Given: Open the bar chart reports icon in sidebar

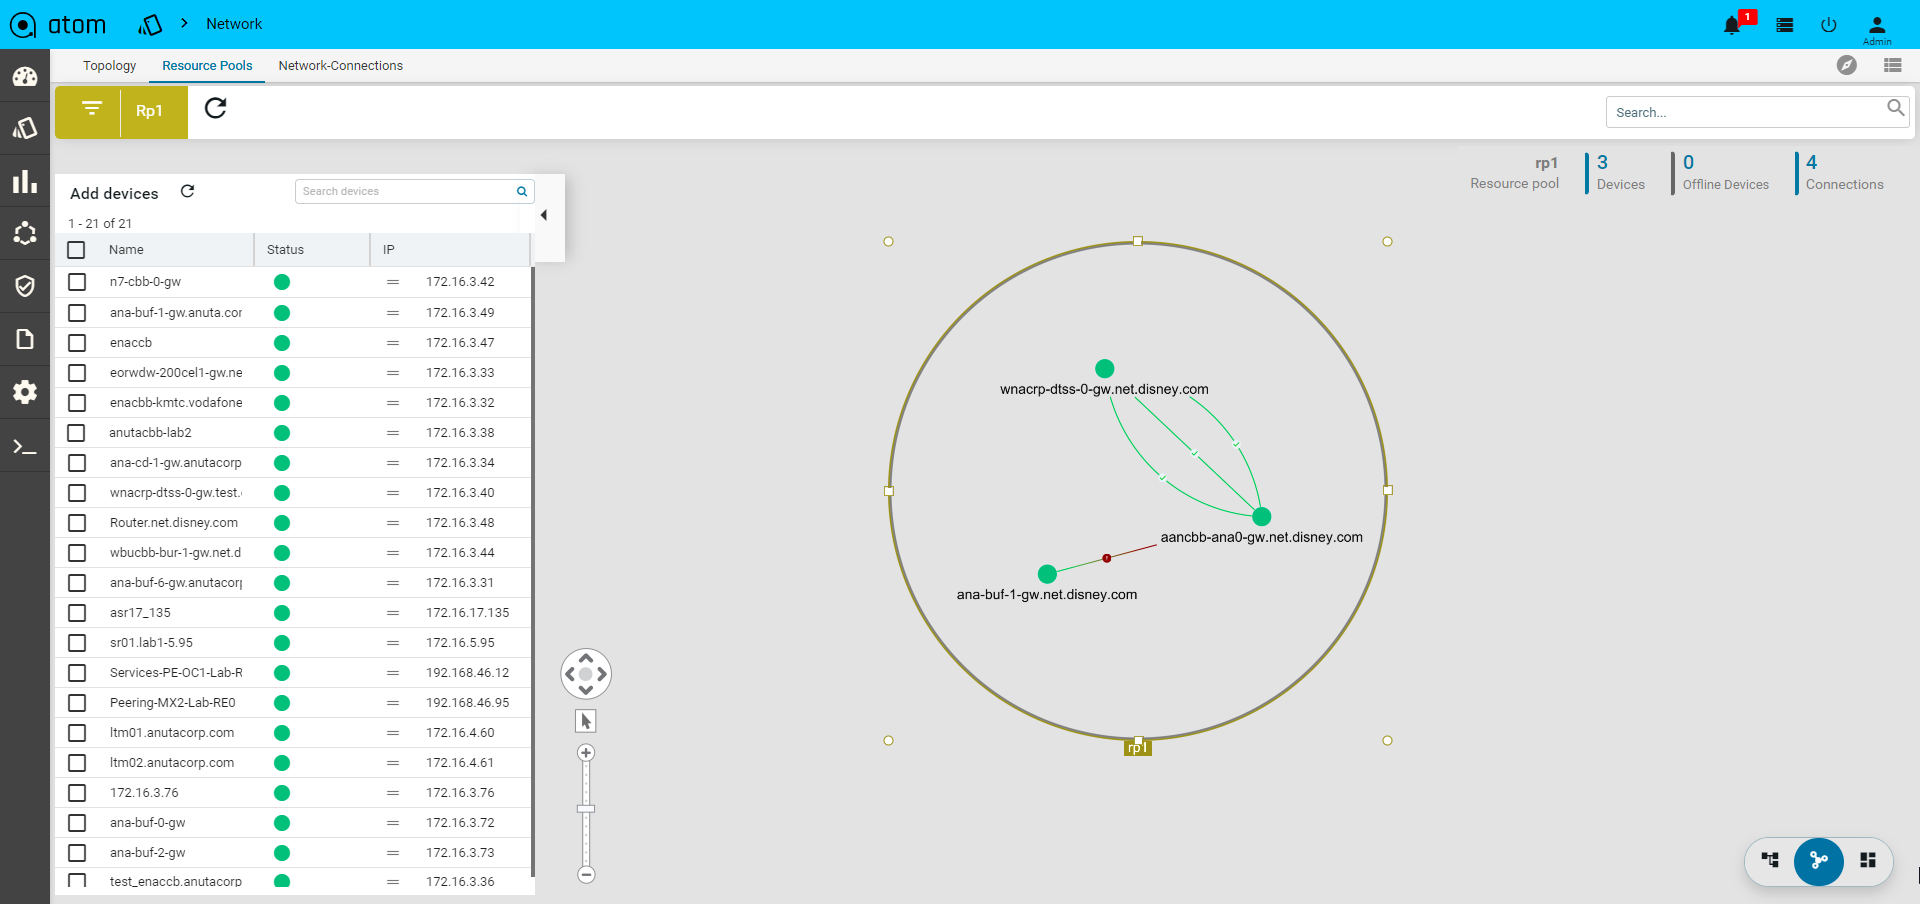Looking at the screenshot, I should coord(25,181).
